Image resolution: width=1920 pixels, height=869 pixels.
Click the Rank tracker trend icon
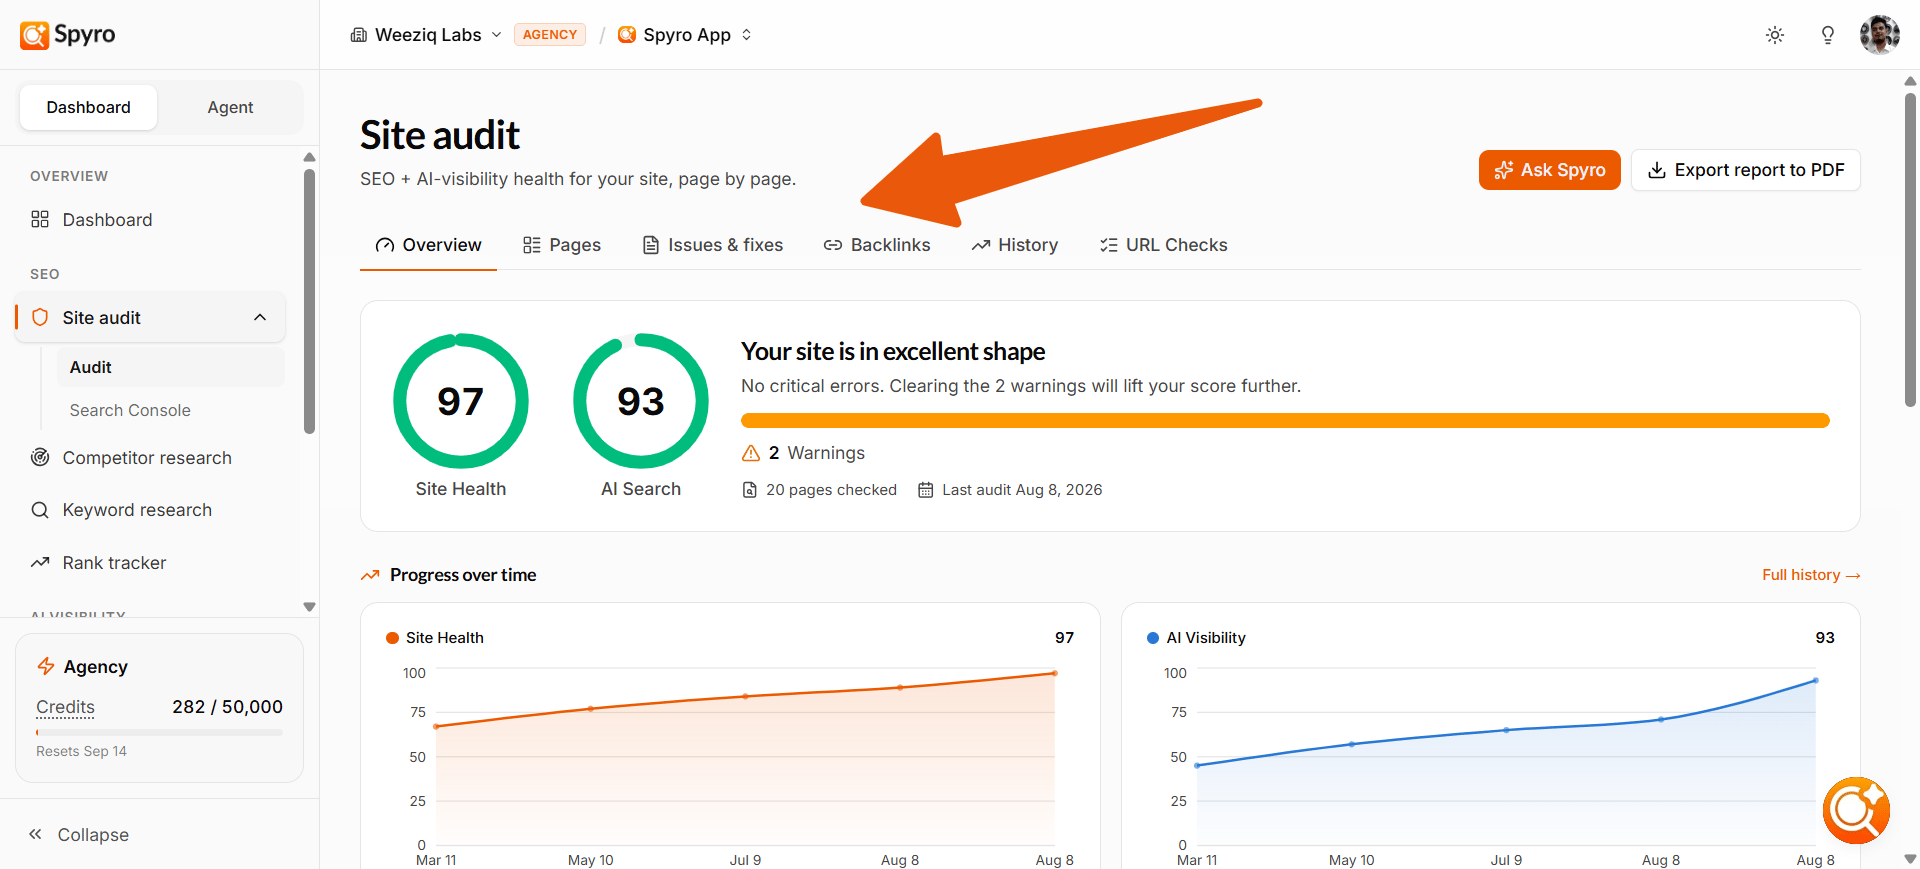(40, 562)
